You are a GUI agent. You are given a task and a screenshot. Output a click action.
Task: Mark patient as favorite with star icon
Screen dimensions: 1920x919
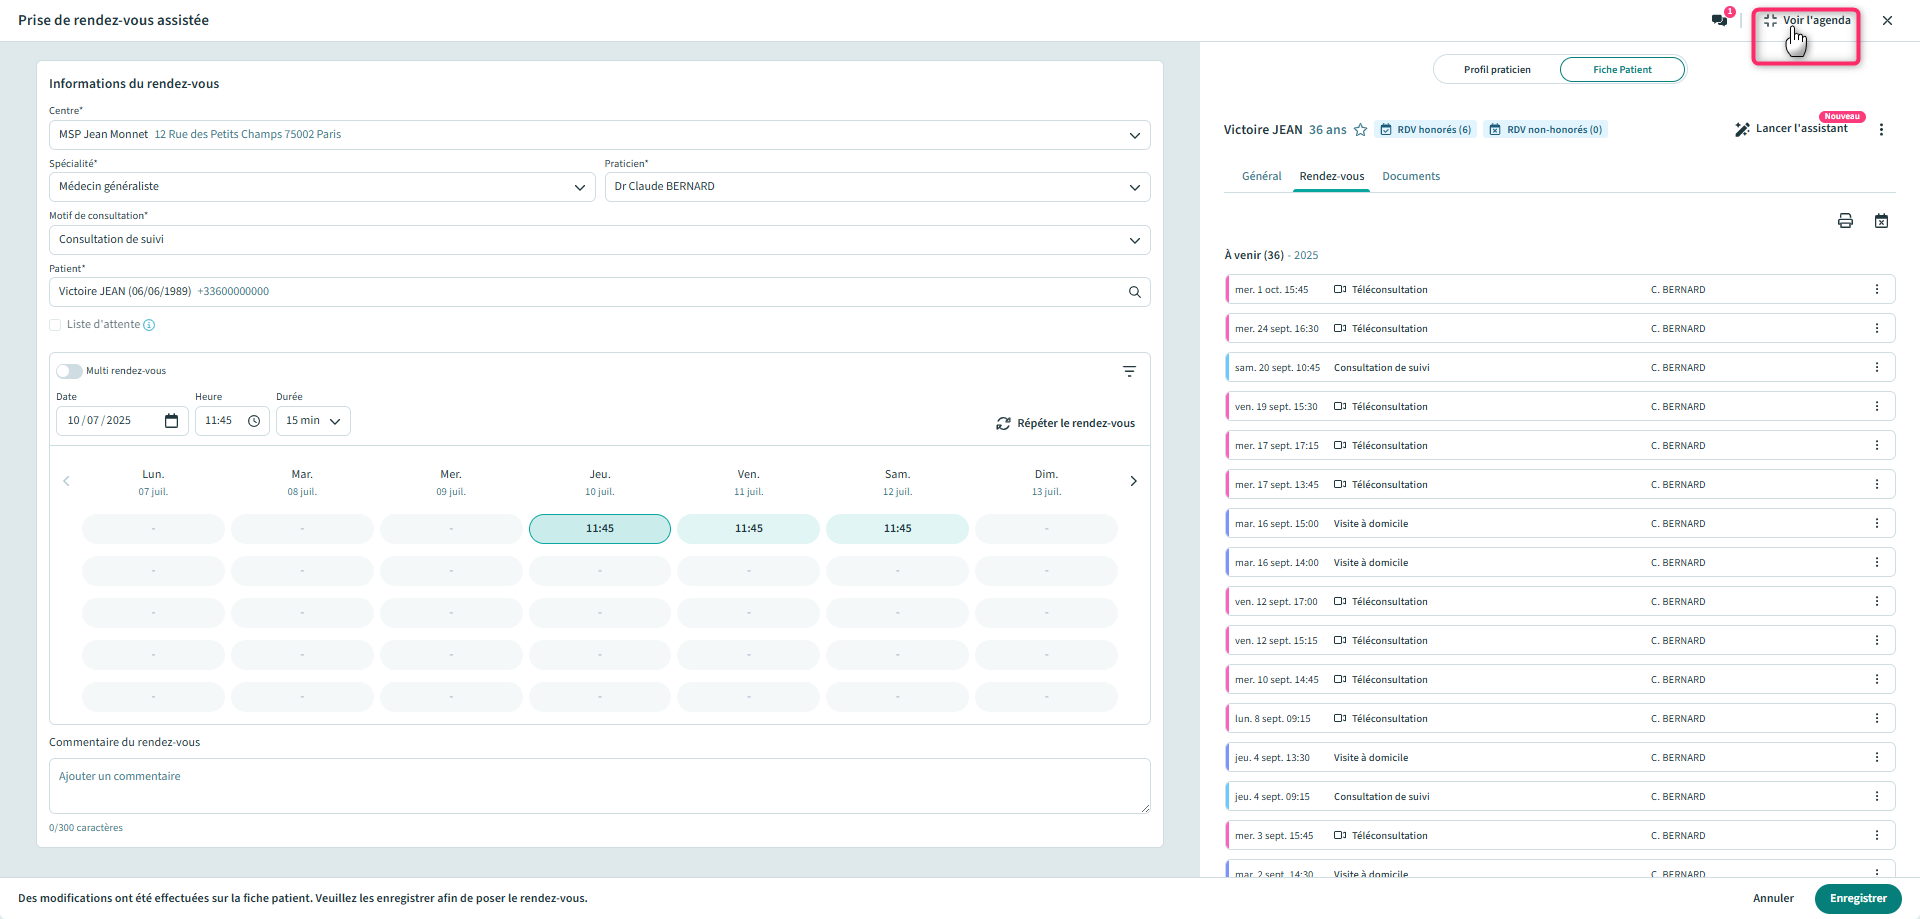(x=1360, y=130)
